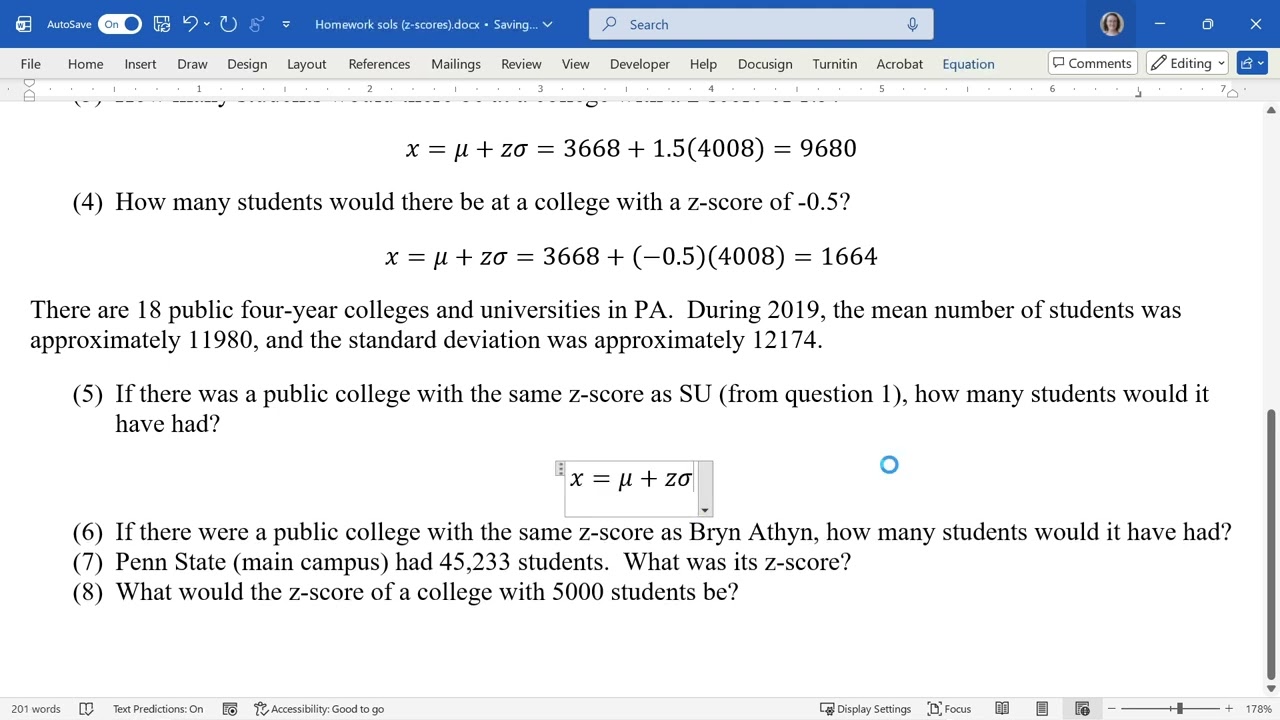Switch to the Insert ribbon tab
The image size is (1280, 720).
[x=140, y=64]
